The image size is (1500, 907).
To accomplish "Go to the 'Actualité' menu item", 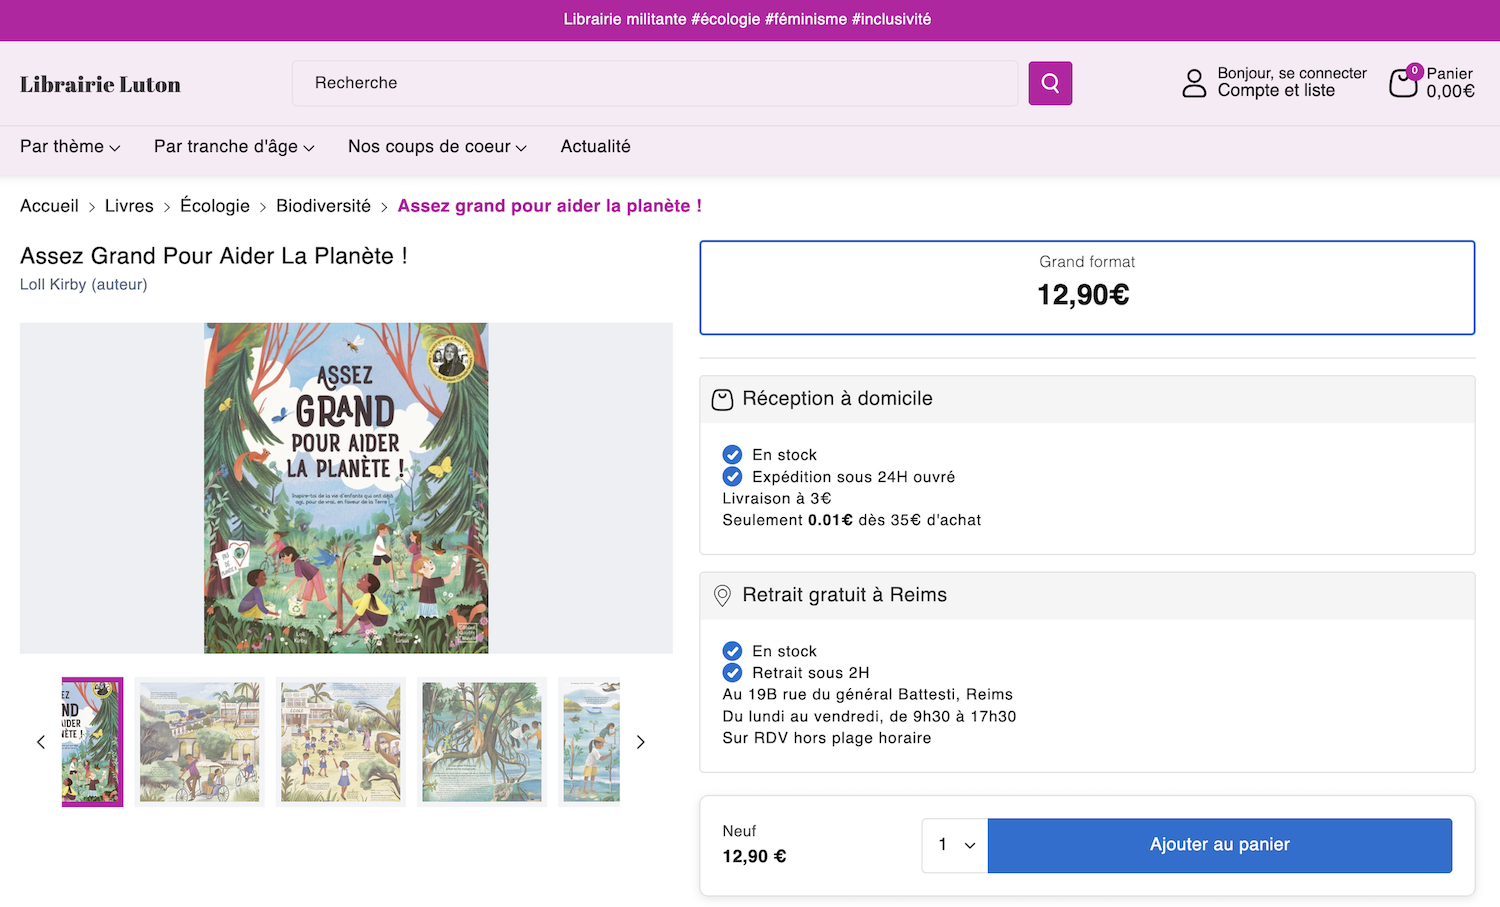I will tap(595, 147).
